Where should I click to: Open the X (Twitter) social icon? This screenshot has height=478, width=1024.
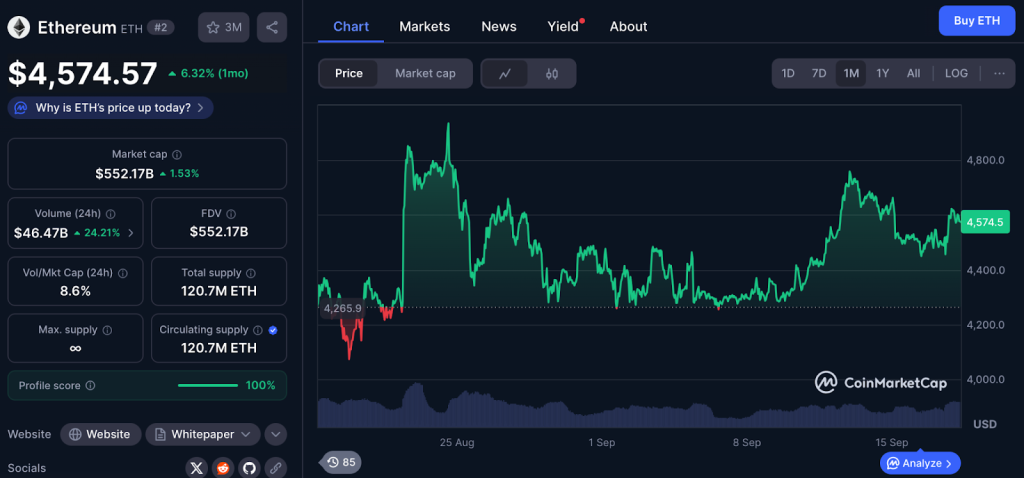point(197,467)
